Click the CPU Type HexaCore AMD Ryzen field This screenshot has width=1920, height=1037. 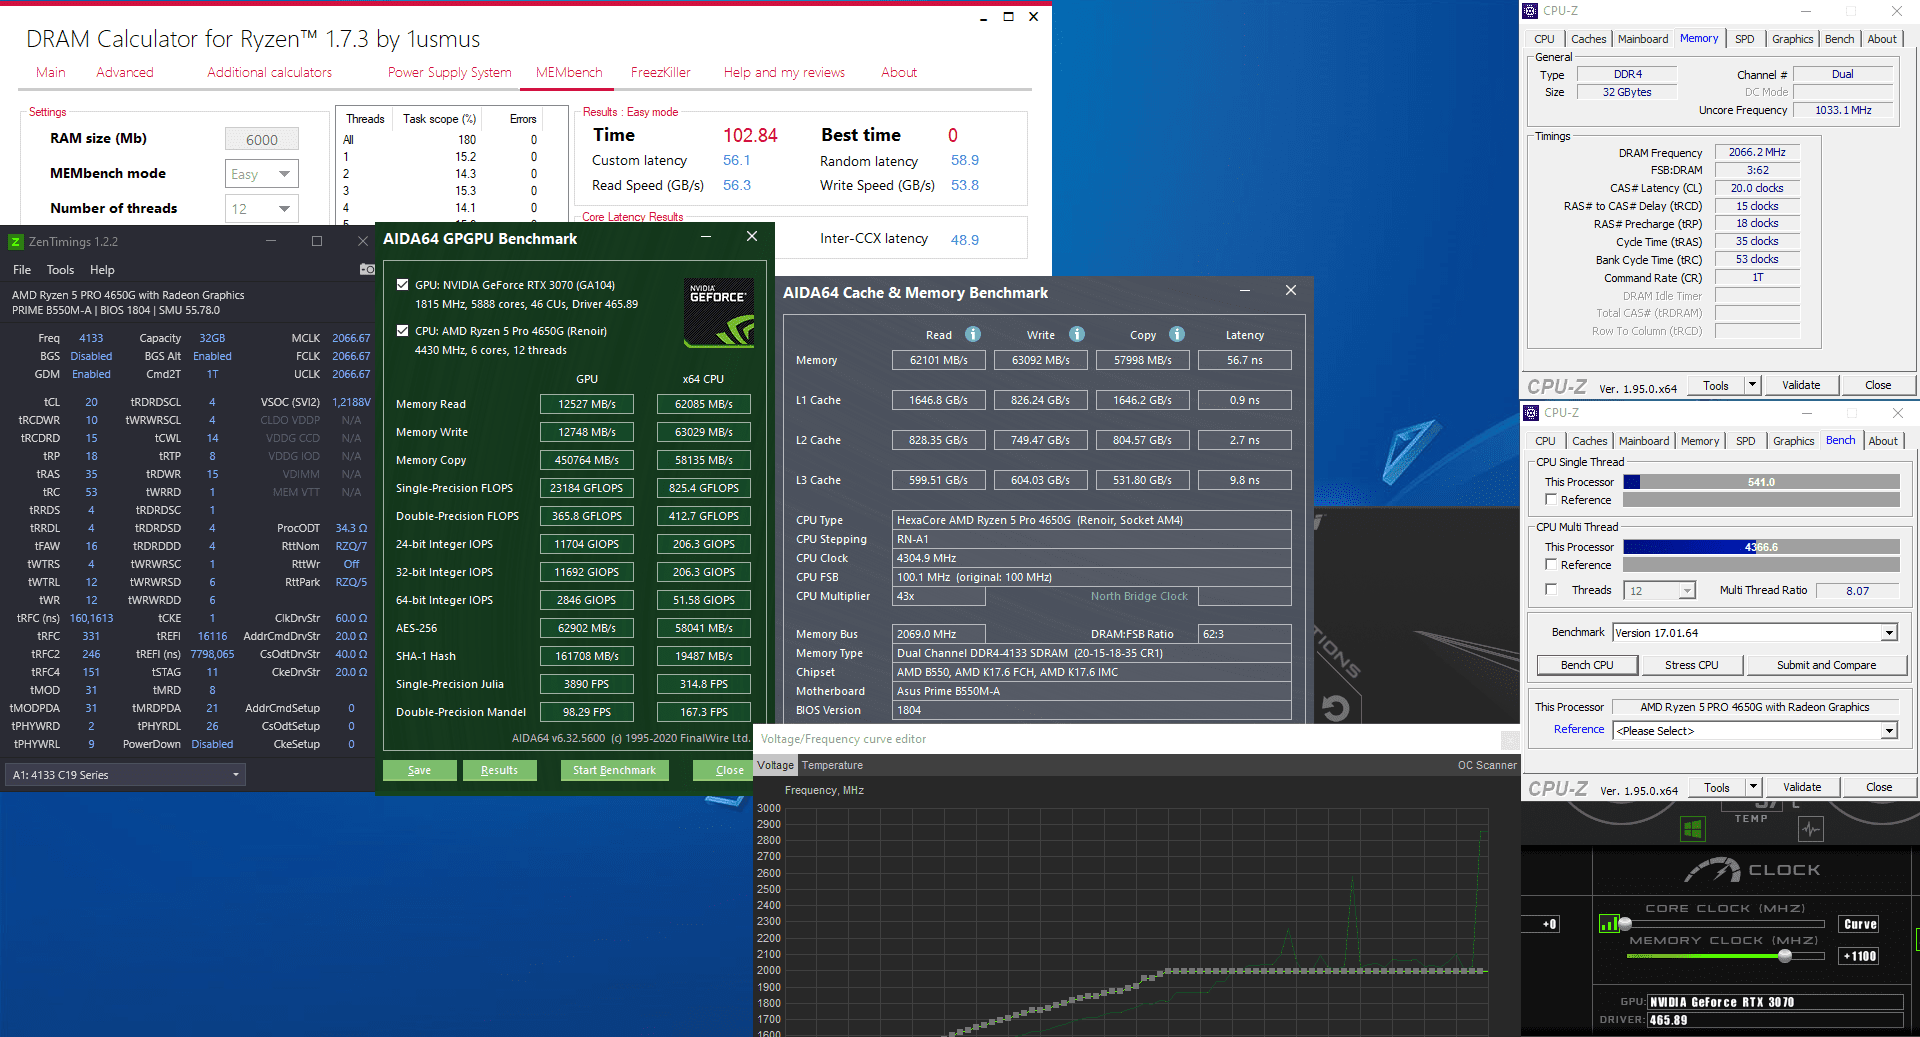[x=1091, y=520]
